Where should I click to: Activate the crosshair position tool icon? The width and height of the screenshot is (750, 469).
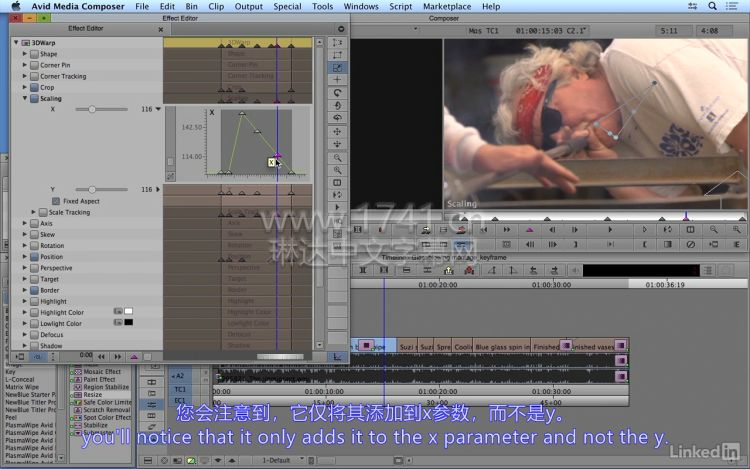pos(337,80)
